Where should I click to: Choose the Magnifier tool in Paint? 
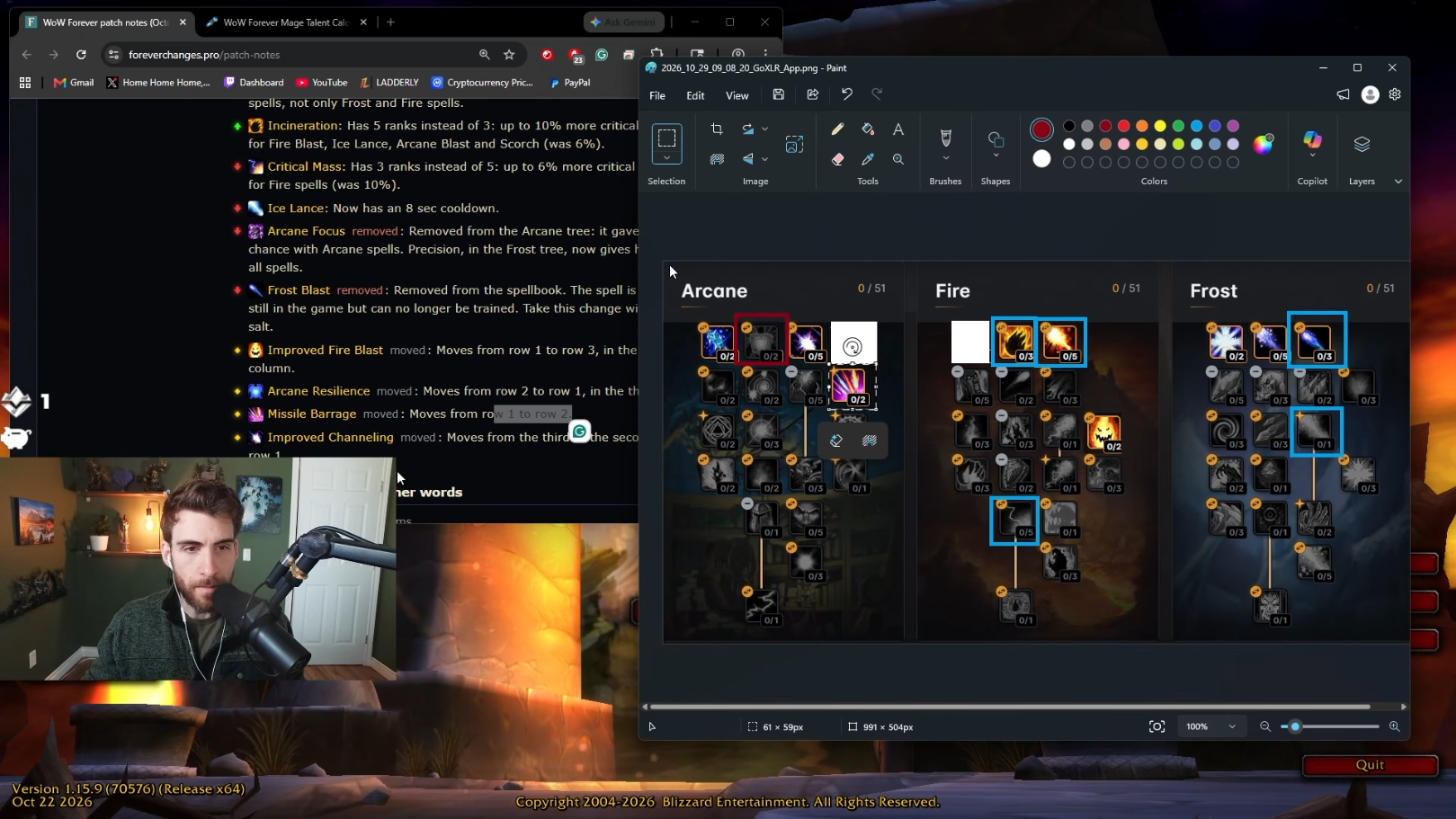pos(898,159)
